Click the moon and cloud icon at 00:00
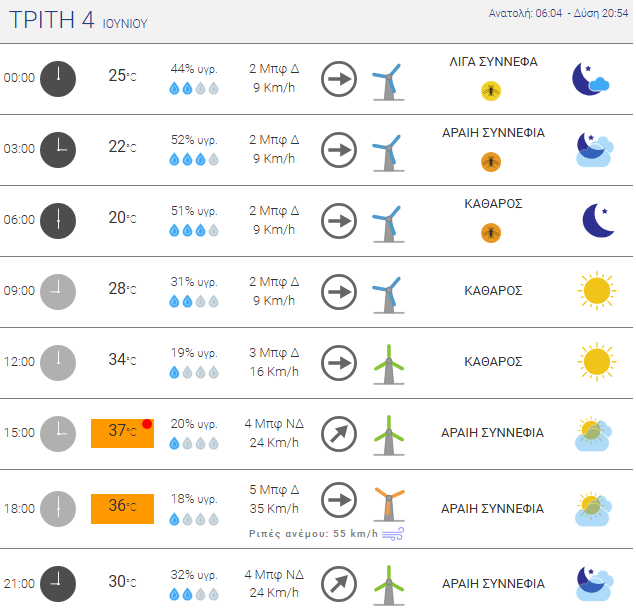This screenshot has height=611, width=636. pyautogui.click(x=591, y=79)
